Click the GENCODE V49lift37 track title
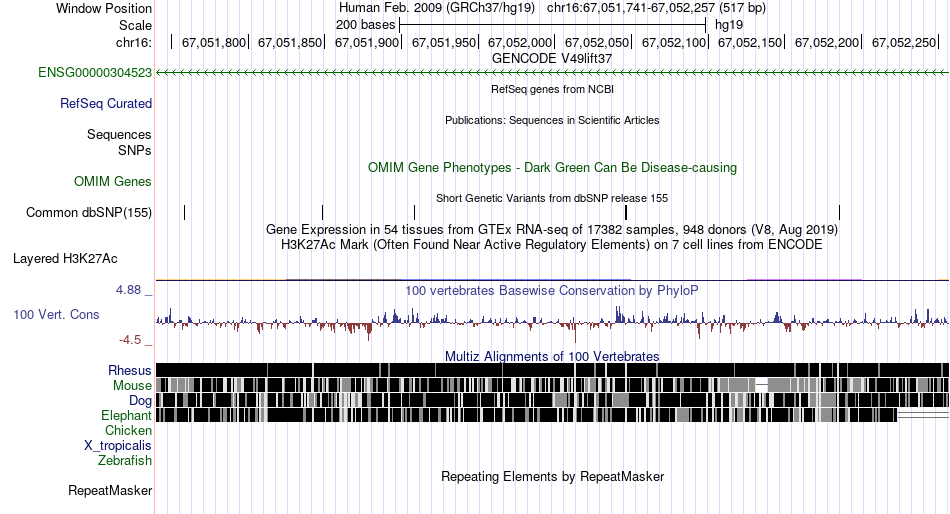The width and height of the screenshot is (950, 514). 552,59
